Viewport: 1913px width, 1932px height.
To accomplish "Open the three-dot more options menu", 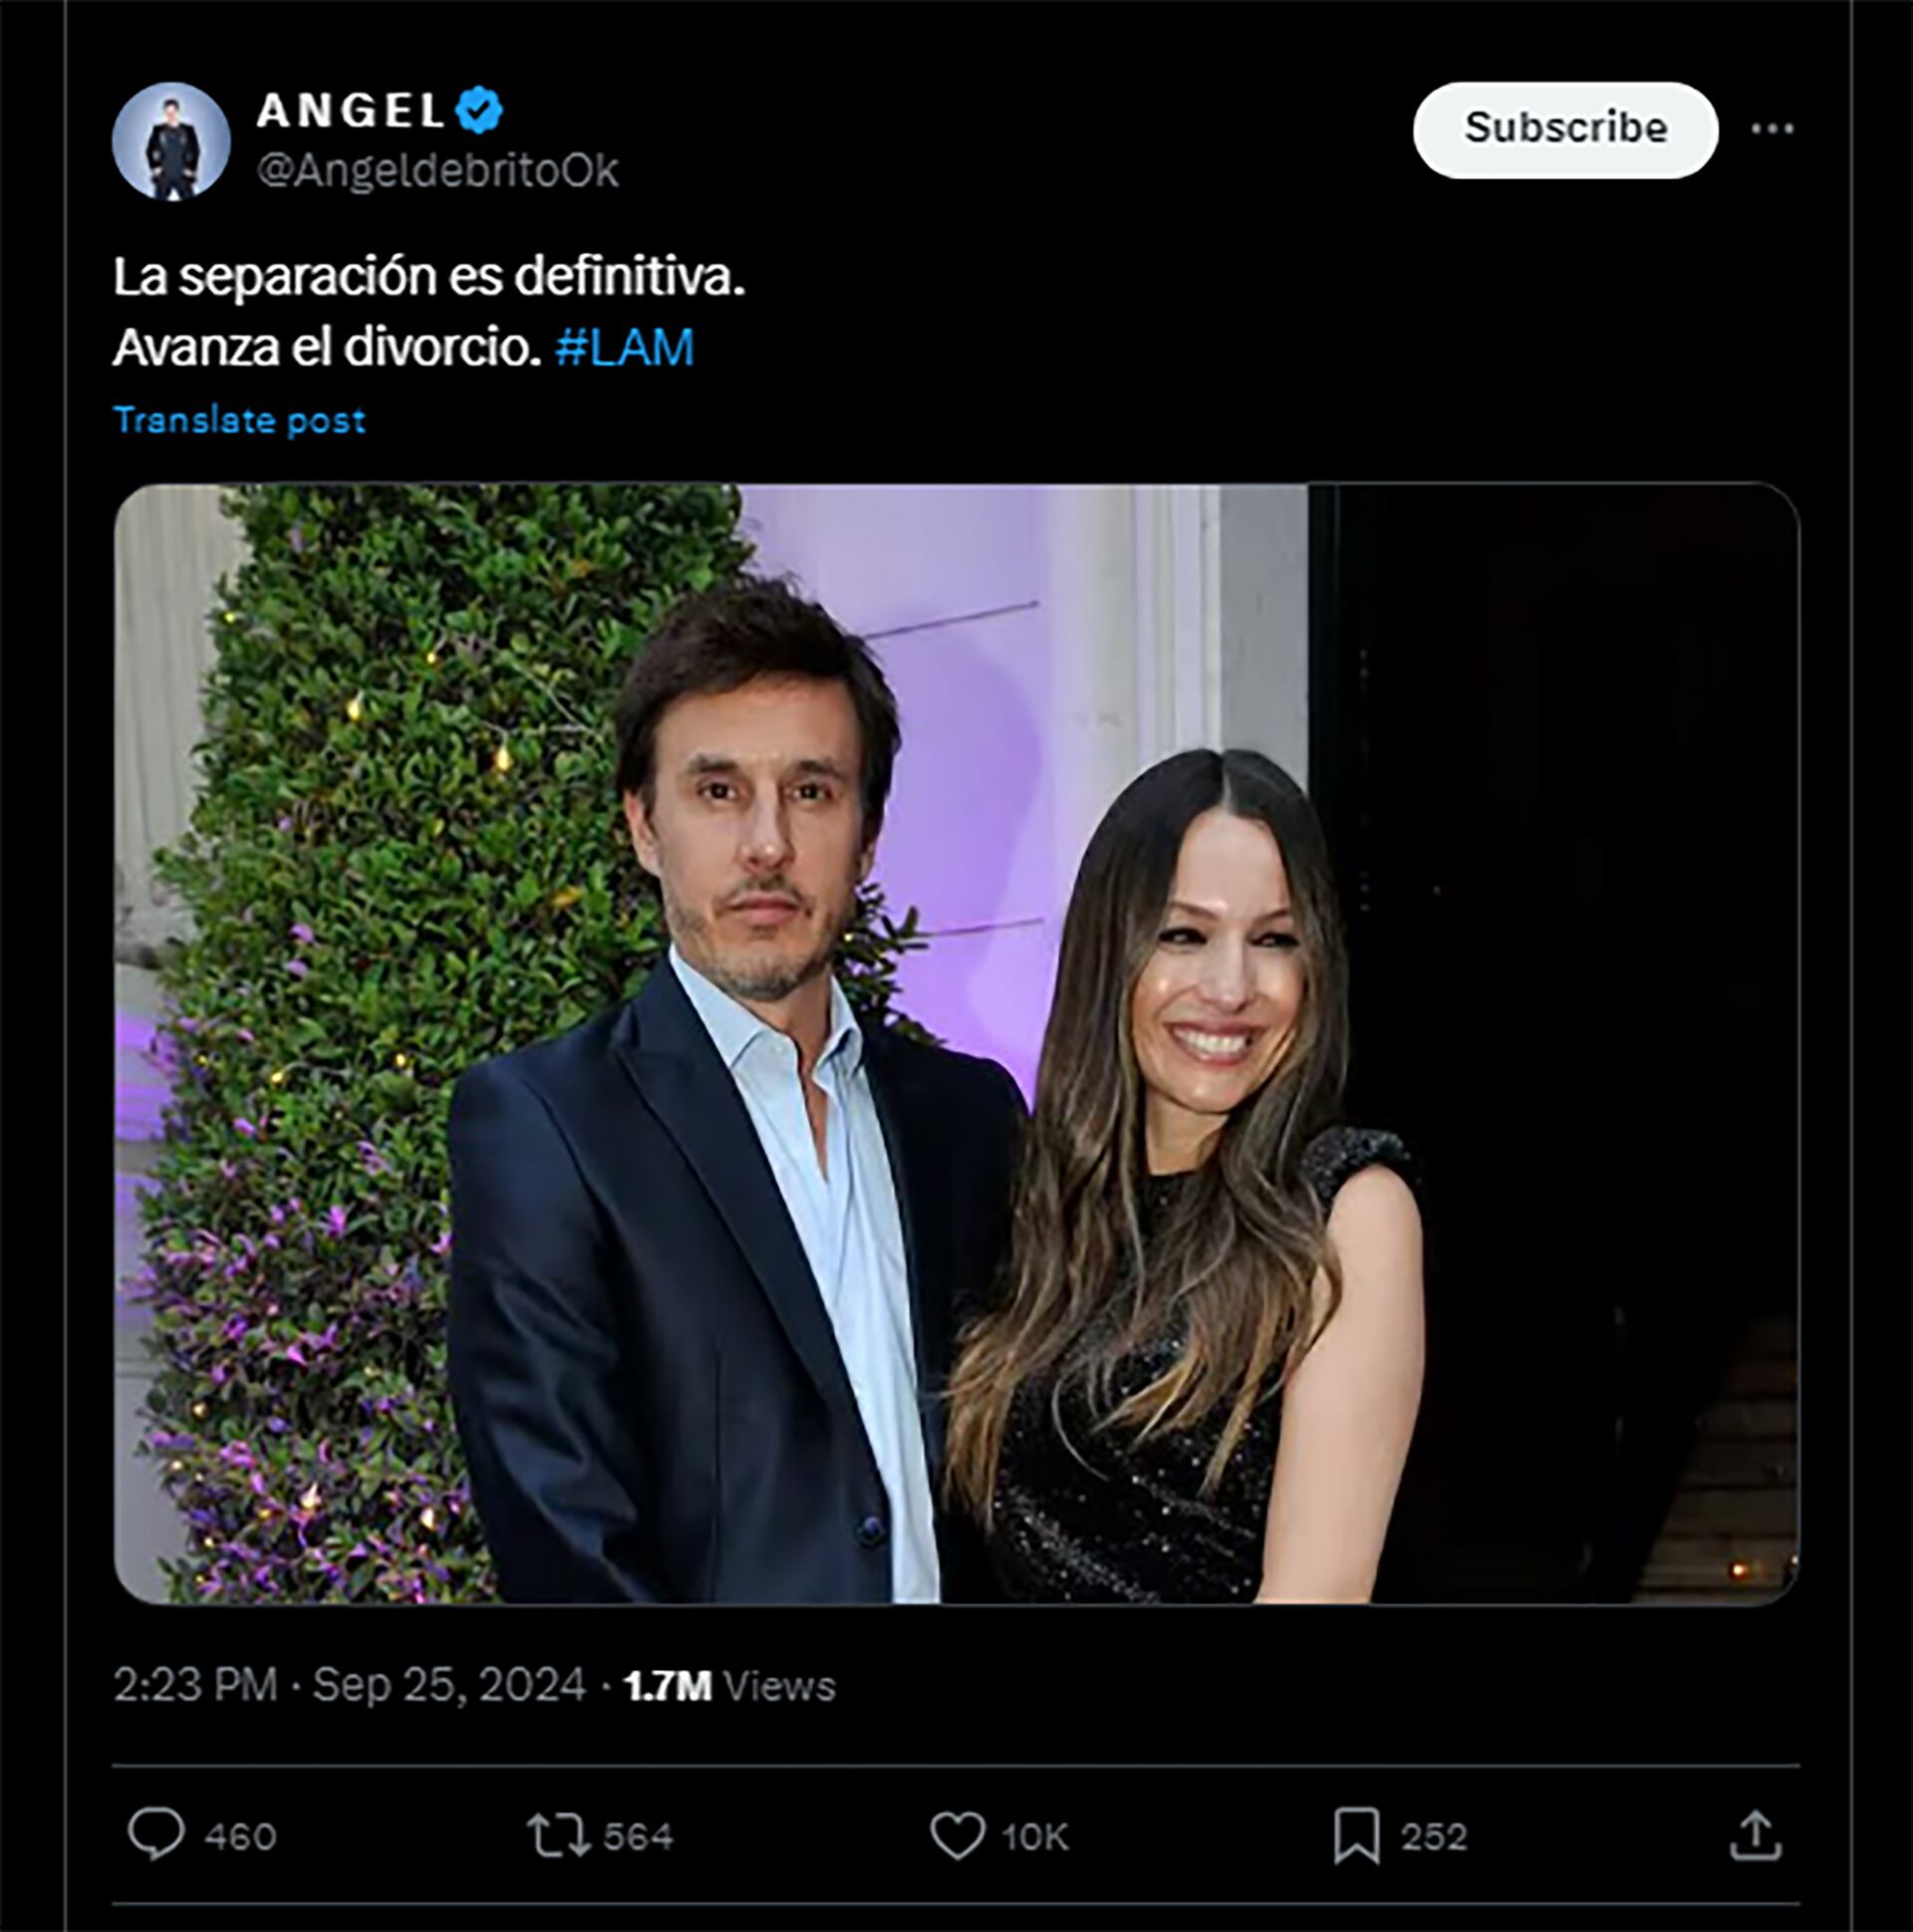I will (1772, 129).
